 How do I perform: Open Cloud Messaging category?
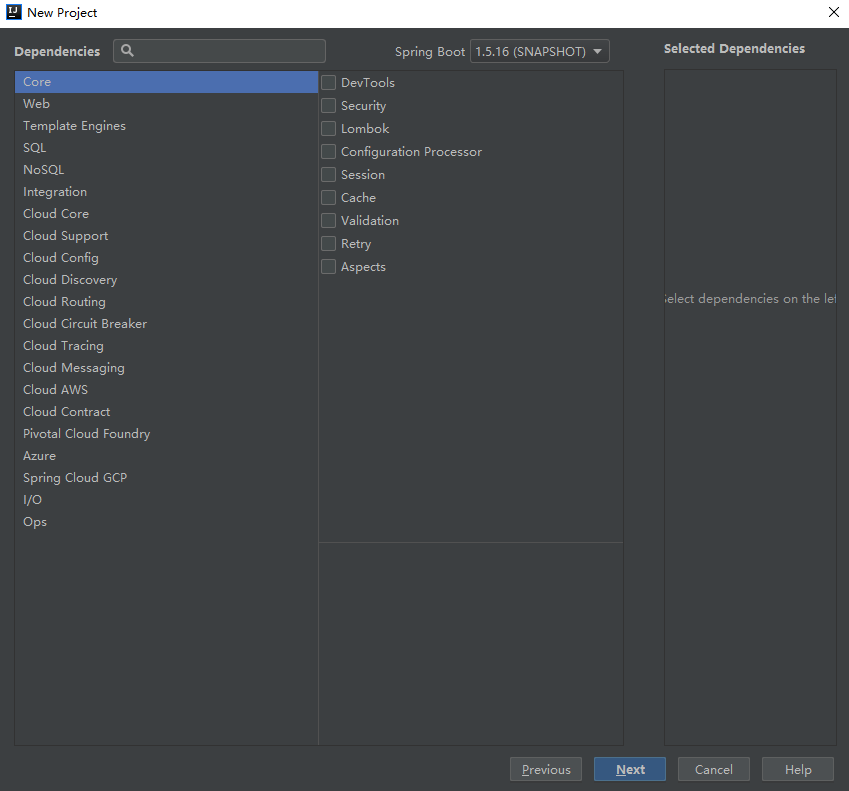pos(166,368)
